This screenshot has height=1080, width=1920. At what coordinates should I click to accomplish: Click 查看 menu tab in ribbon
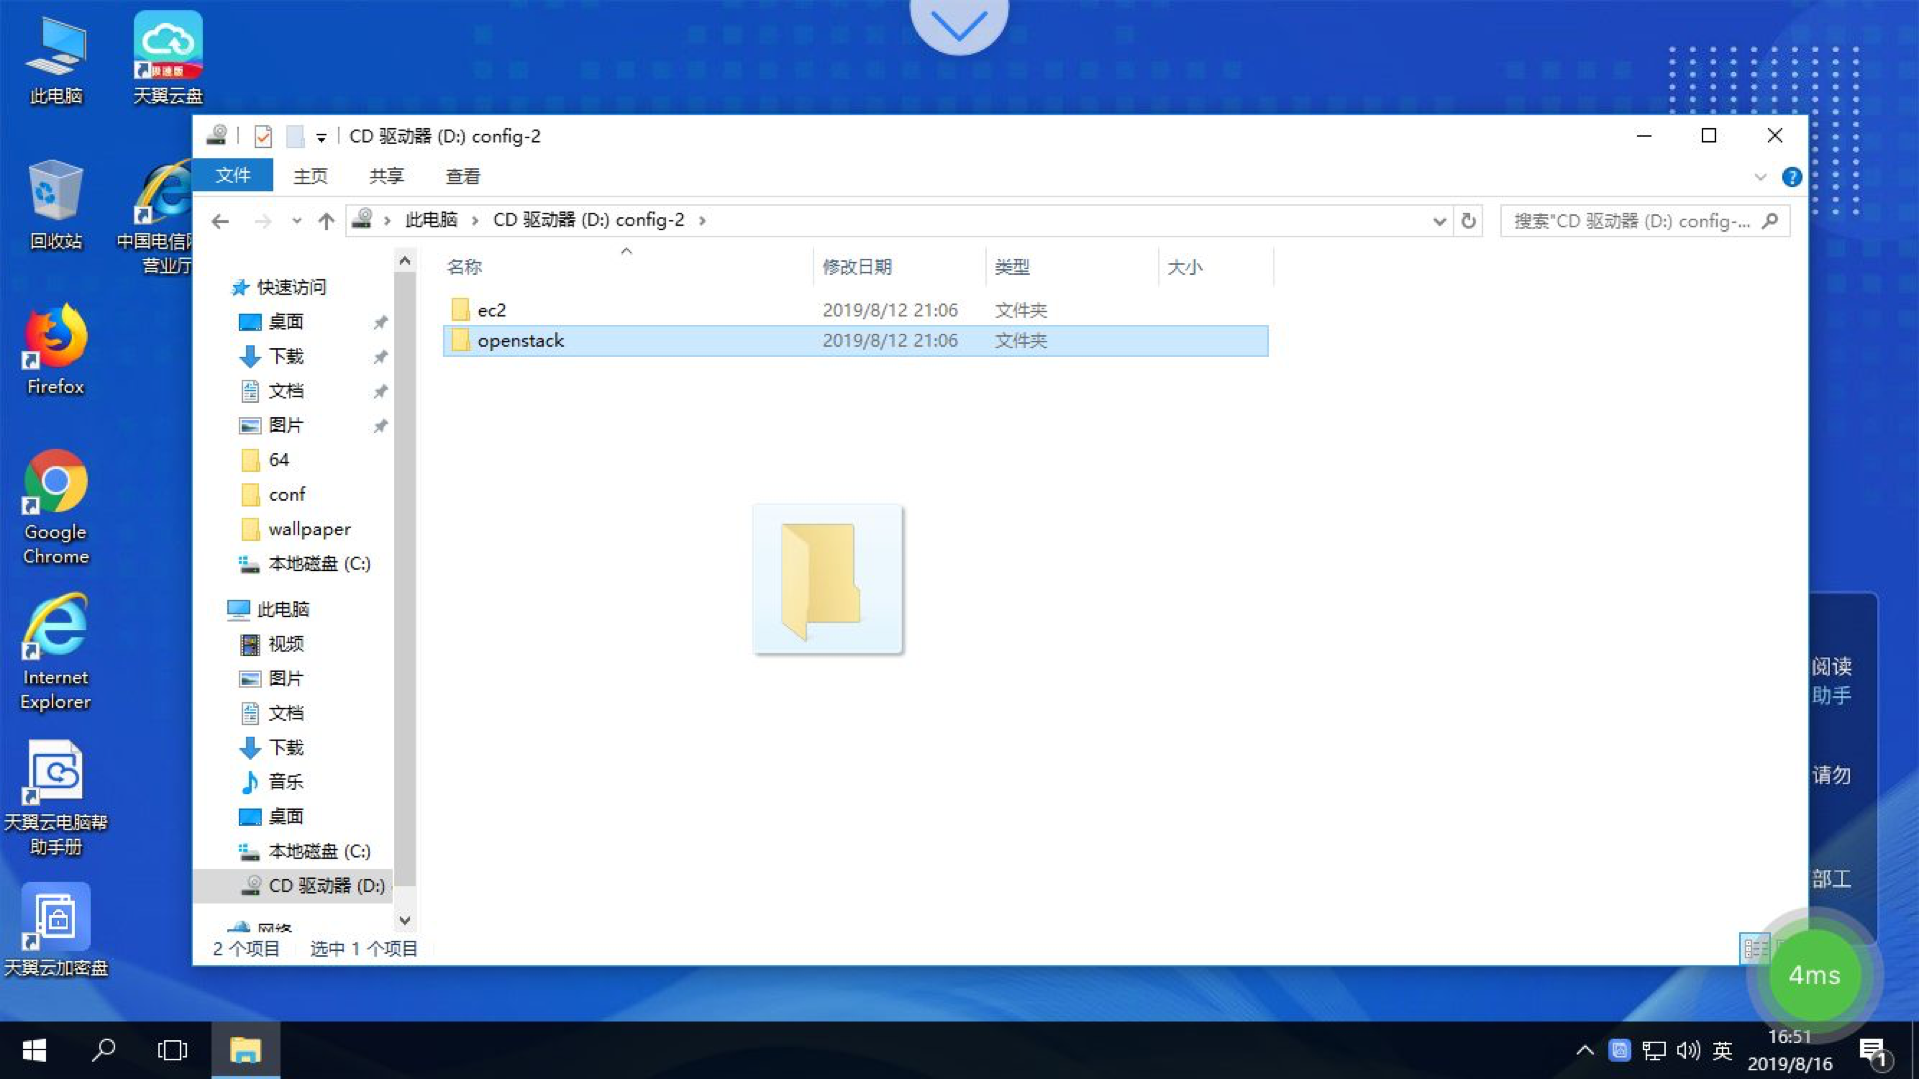[463, 175]
